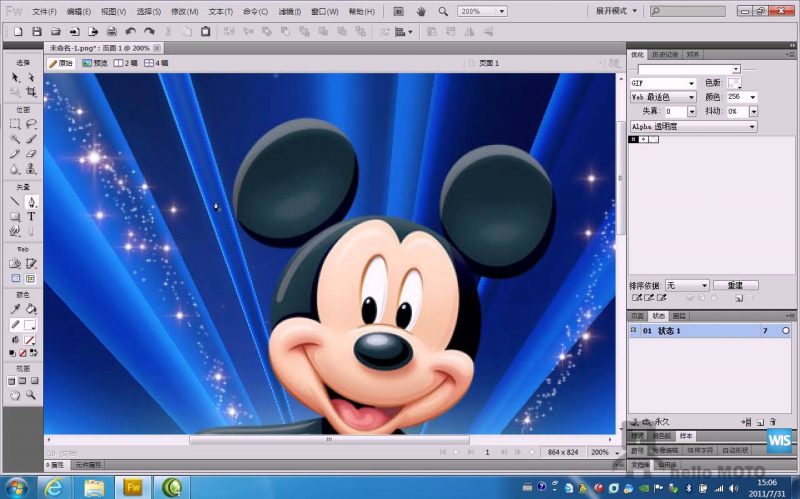Switch to the 历史记录 (History) tab
Screen dimensions: 800x499
point(664,54)
